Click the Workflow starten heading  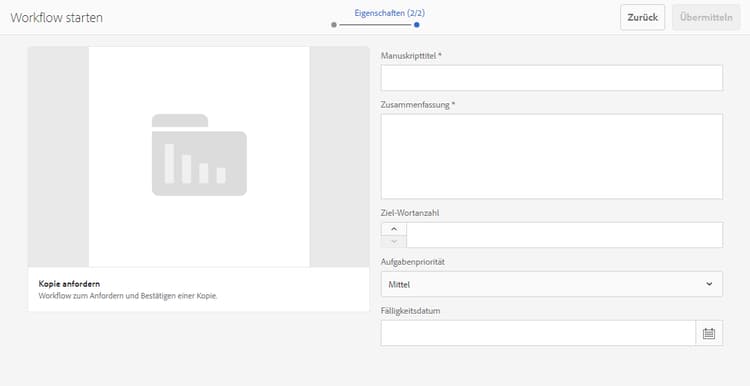coord(56,18)
